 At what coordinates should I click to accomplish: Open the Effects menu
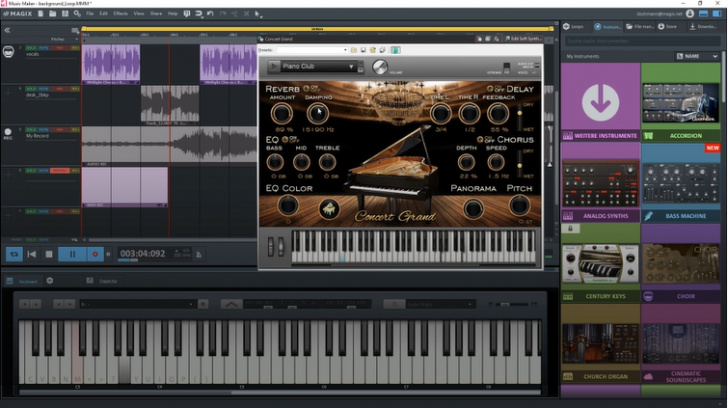[x=121, y=14]
